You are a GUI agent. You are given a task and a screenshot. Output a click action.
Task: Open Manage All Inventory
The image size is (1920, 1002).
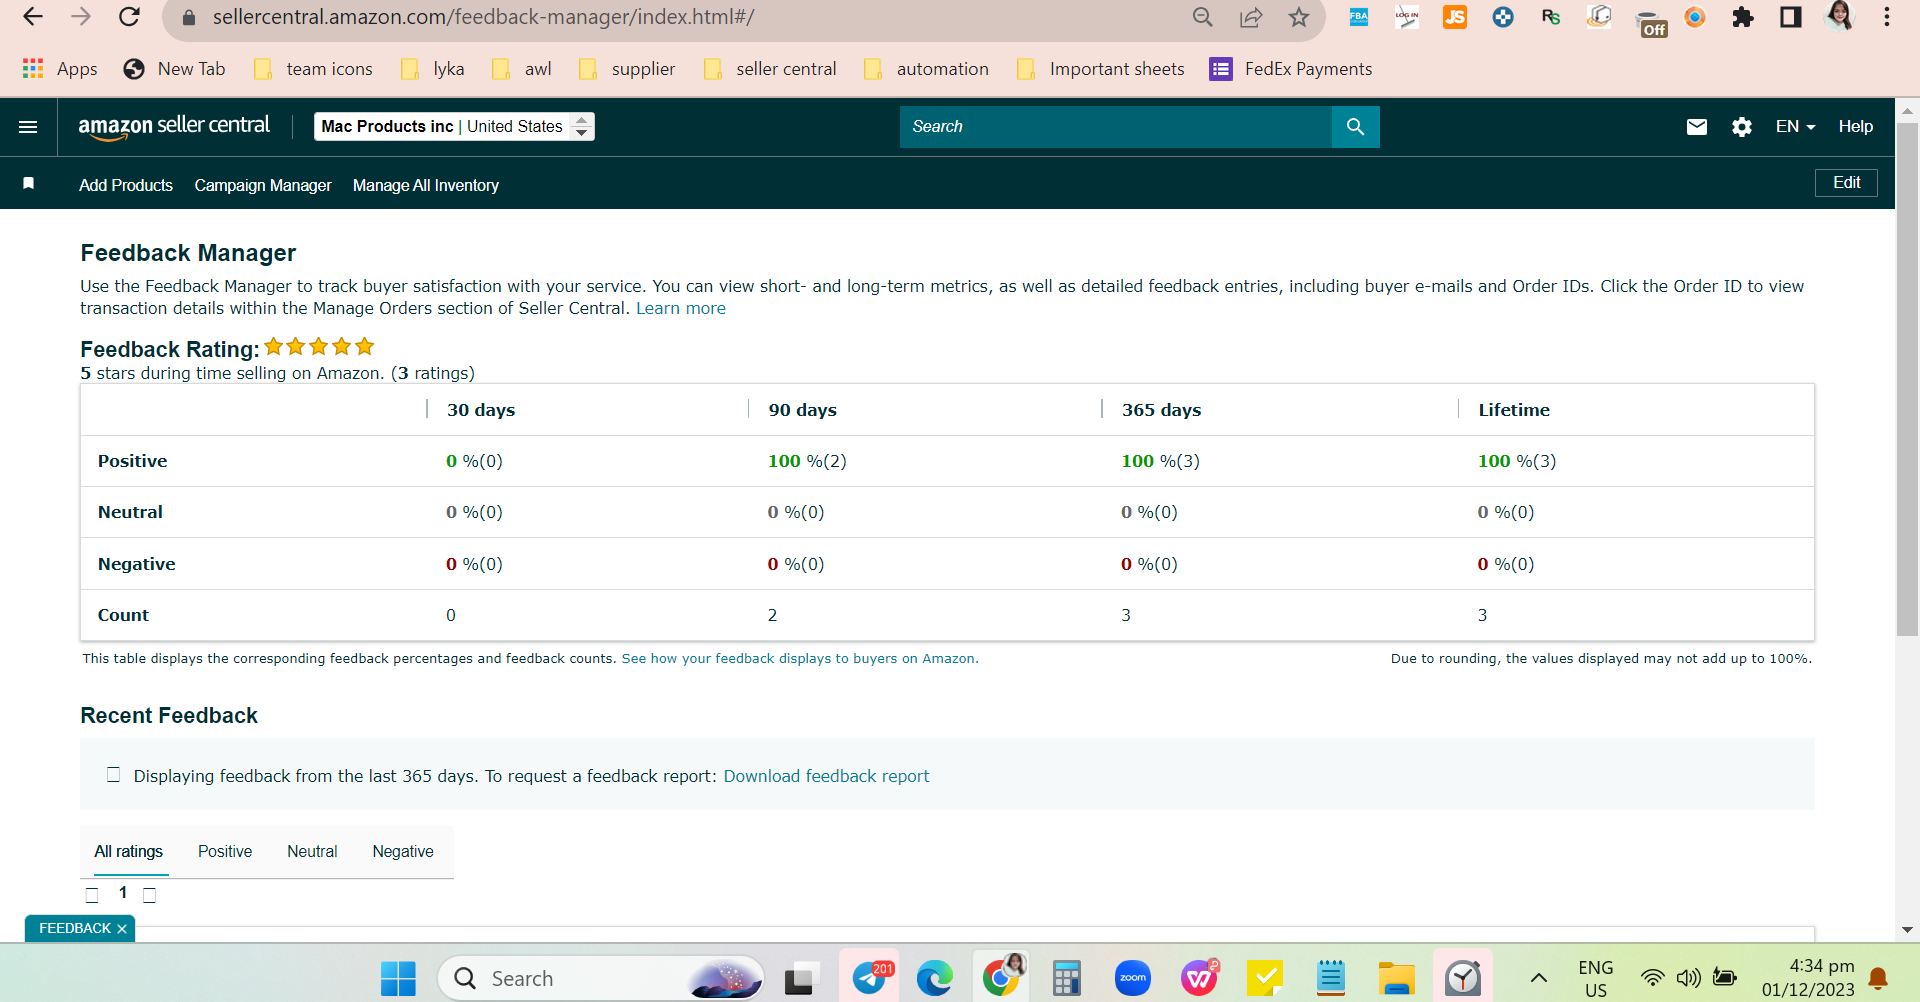(x=426, y=185)
